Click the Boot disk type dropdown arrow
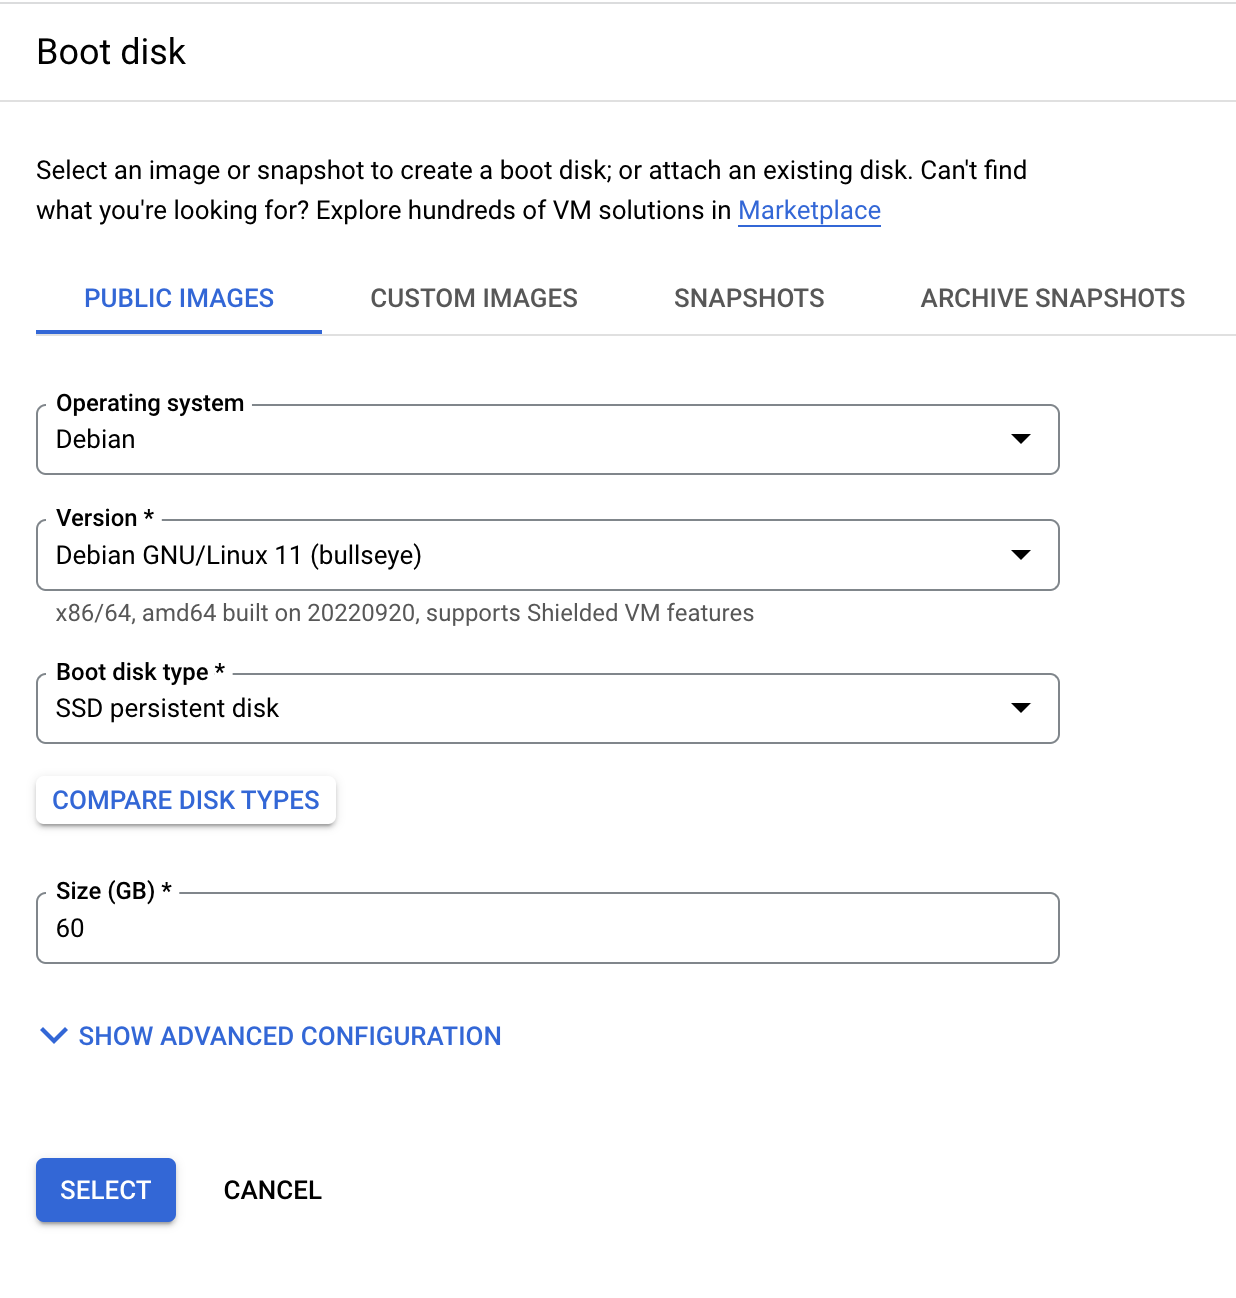This screenshot has width=1236, height=1298. point(1021,708)
